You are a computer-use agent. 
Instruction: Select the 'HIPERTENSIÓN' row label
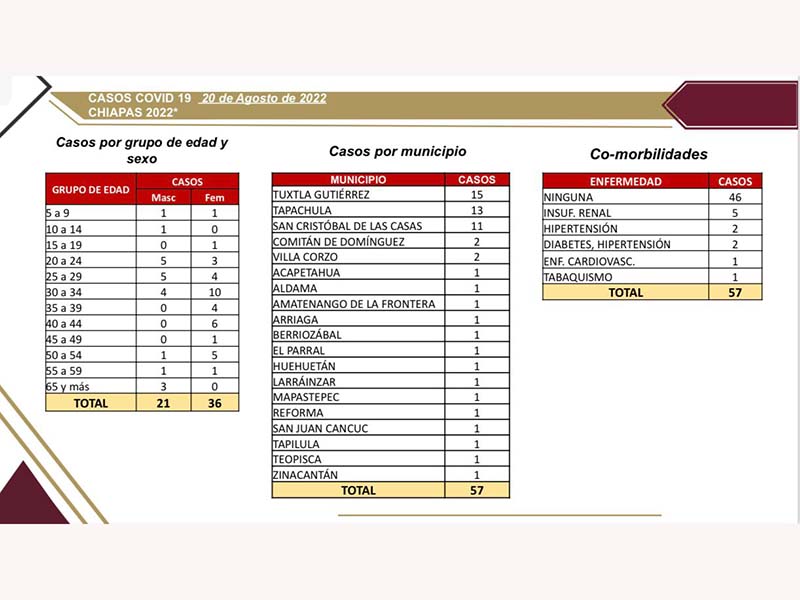(x=581, y=229)
